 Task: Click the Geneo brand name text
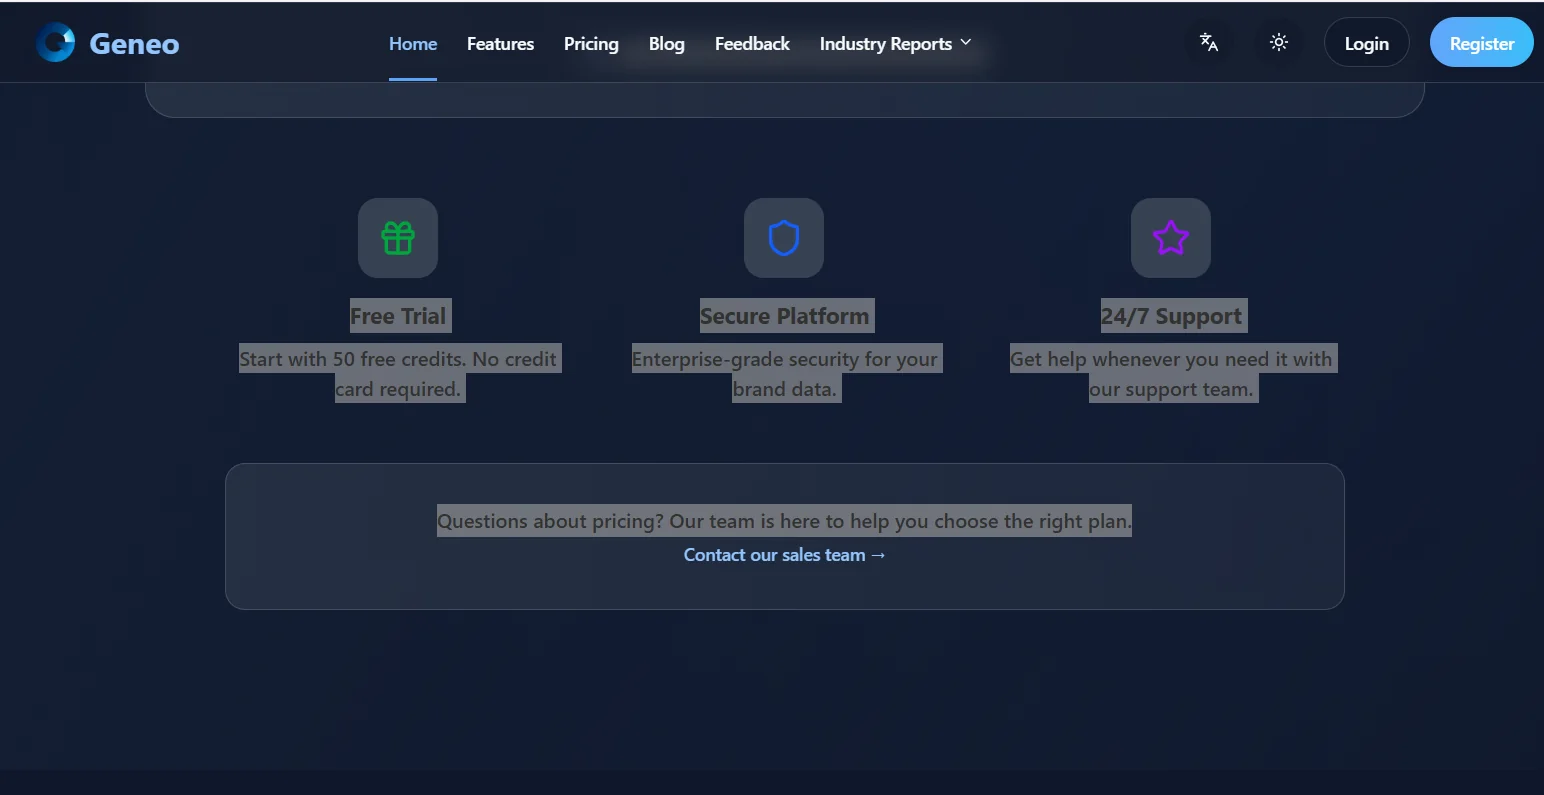134,44
